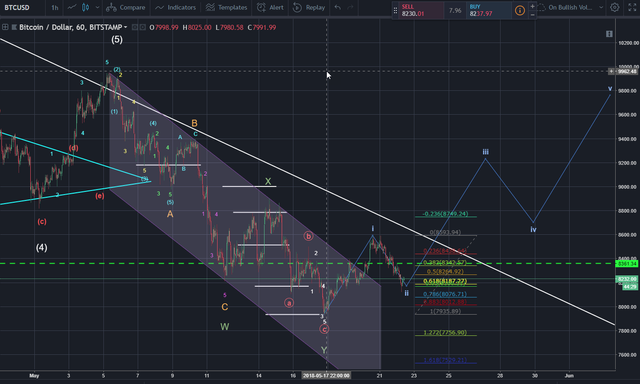Open the On Bullish Vol layout dropdown arrow
The image size is (640, 384).
point(601,7)
